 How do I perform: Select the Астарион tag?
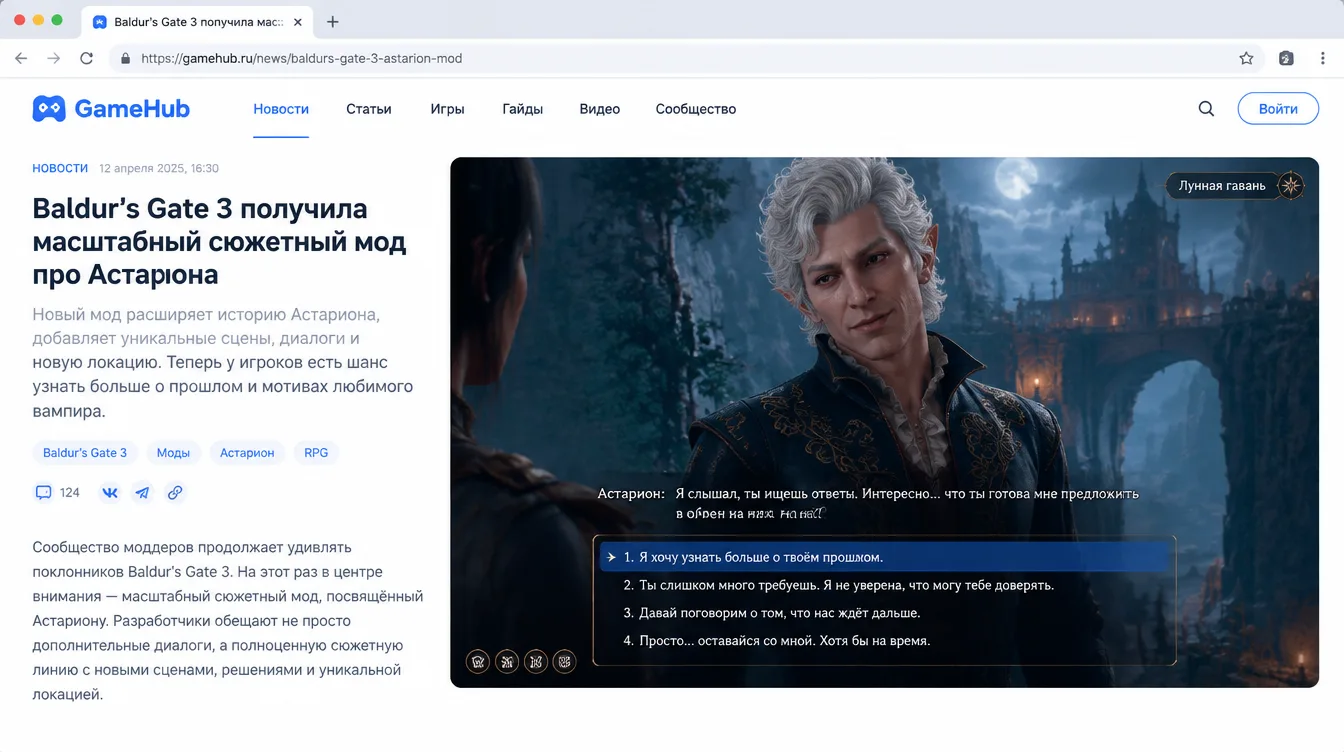tap(247, 453)
